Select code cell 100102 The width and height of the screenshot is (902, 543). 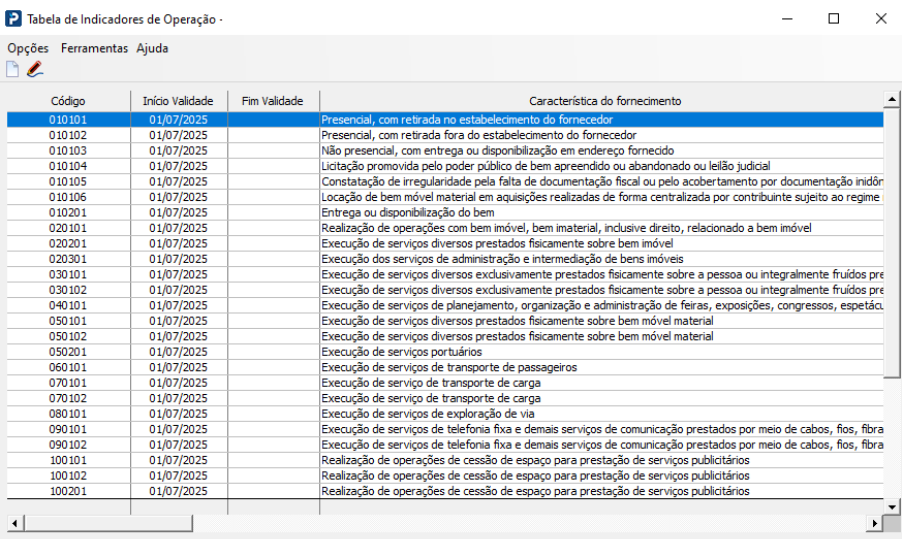[x=68, y=477]
